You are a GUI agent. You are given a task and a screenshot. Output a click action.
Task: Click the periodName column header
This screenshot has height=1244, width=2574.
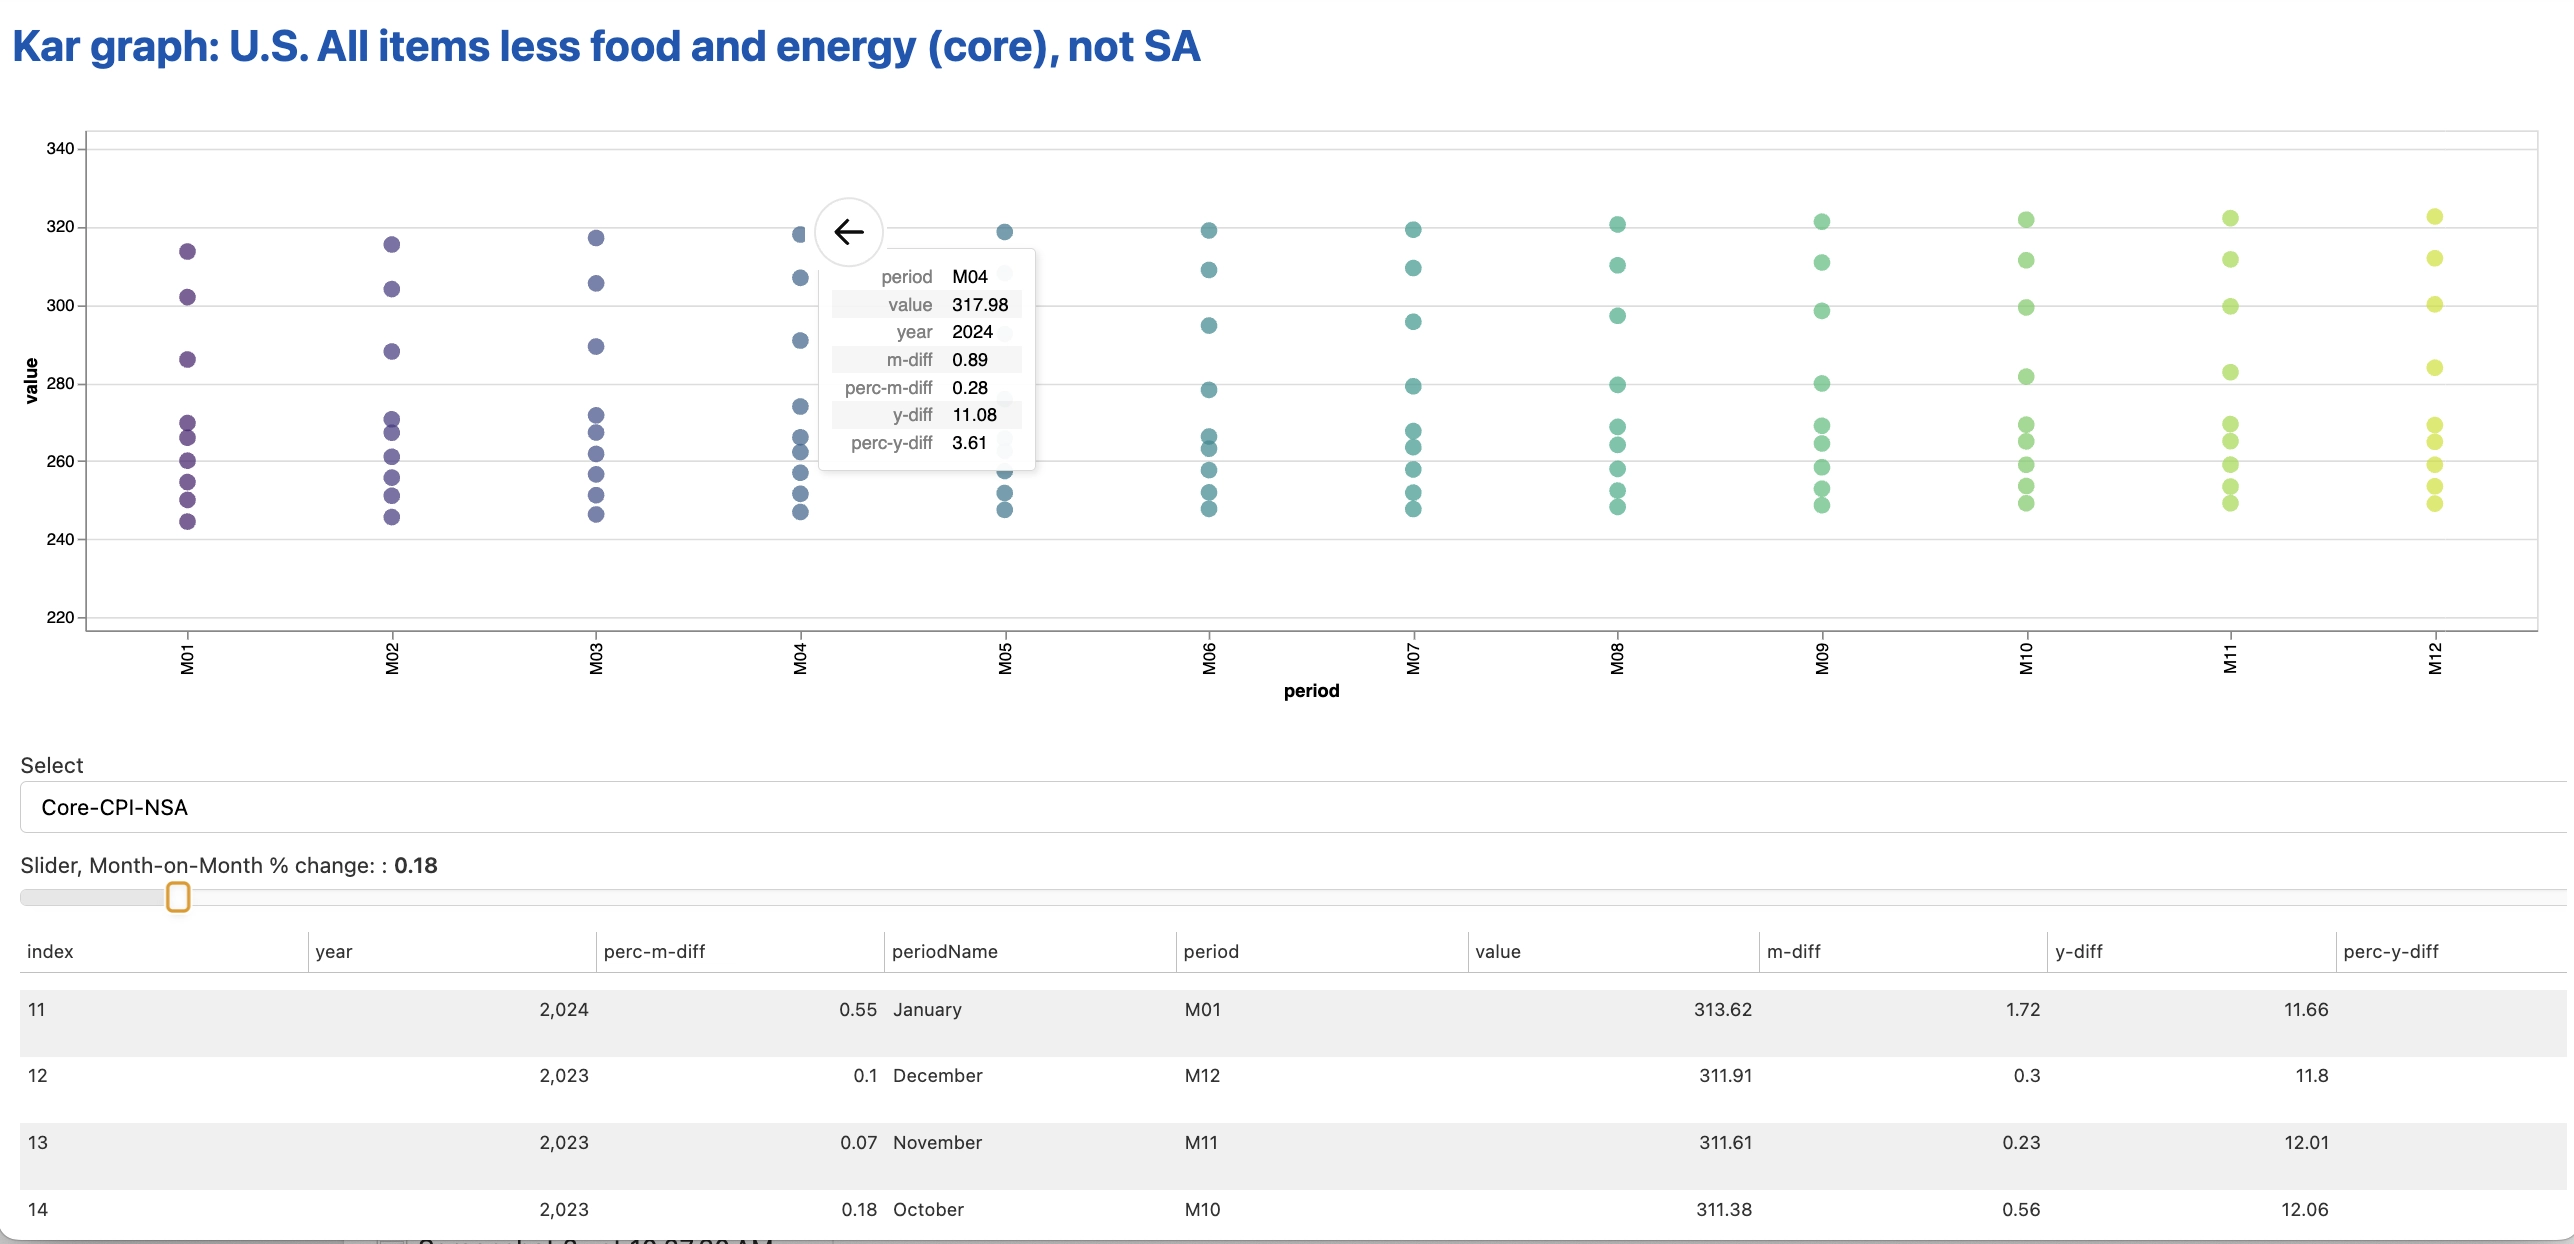(x=944, y=951)
